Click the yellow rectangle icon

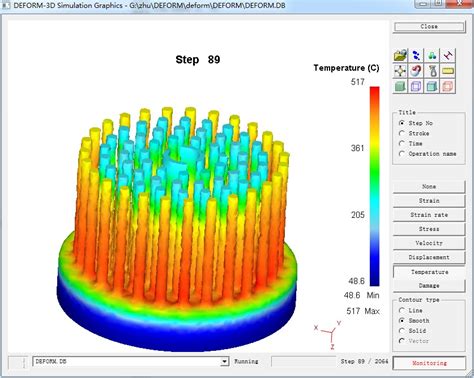[x=447, y=71]
